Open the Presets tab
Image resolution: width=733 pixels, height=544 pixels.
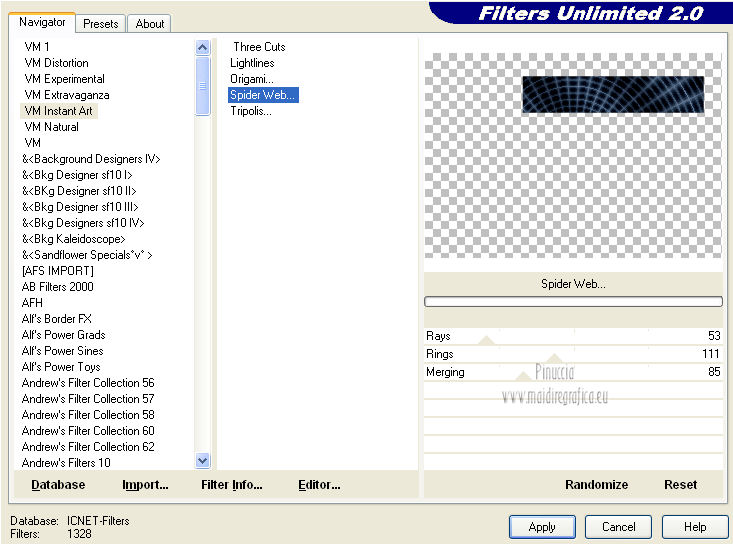(101, 24)
